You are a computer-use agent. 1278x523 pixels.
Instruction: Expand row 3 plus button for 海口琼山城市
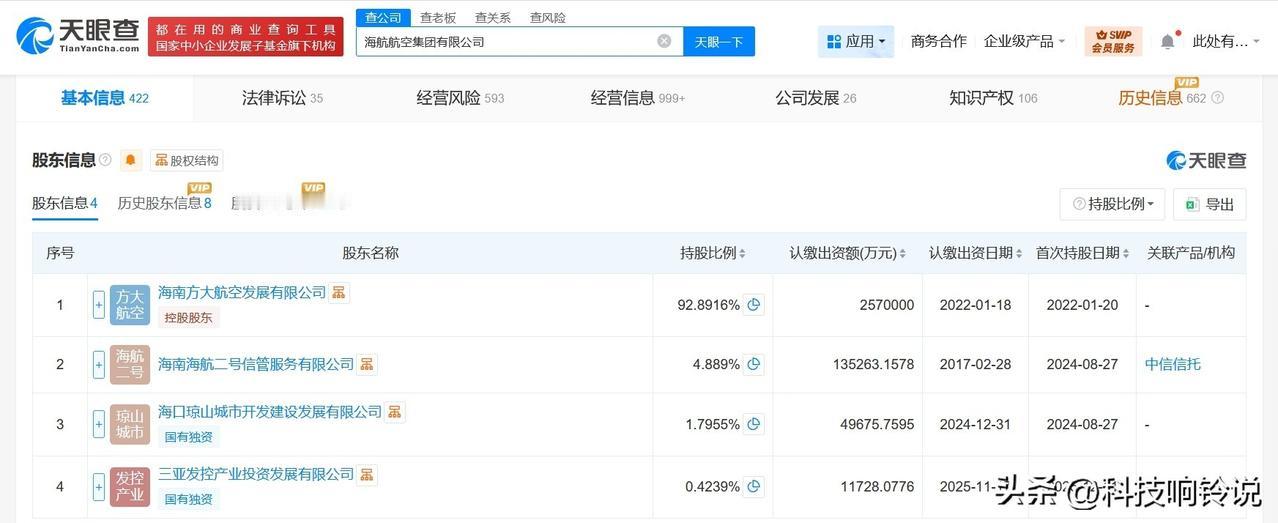pos(99,425)
